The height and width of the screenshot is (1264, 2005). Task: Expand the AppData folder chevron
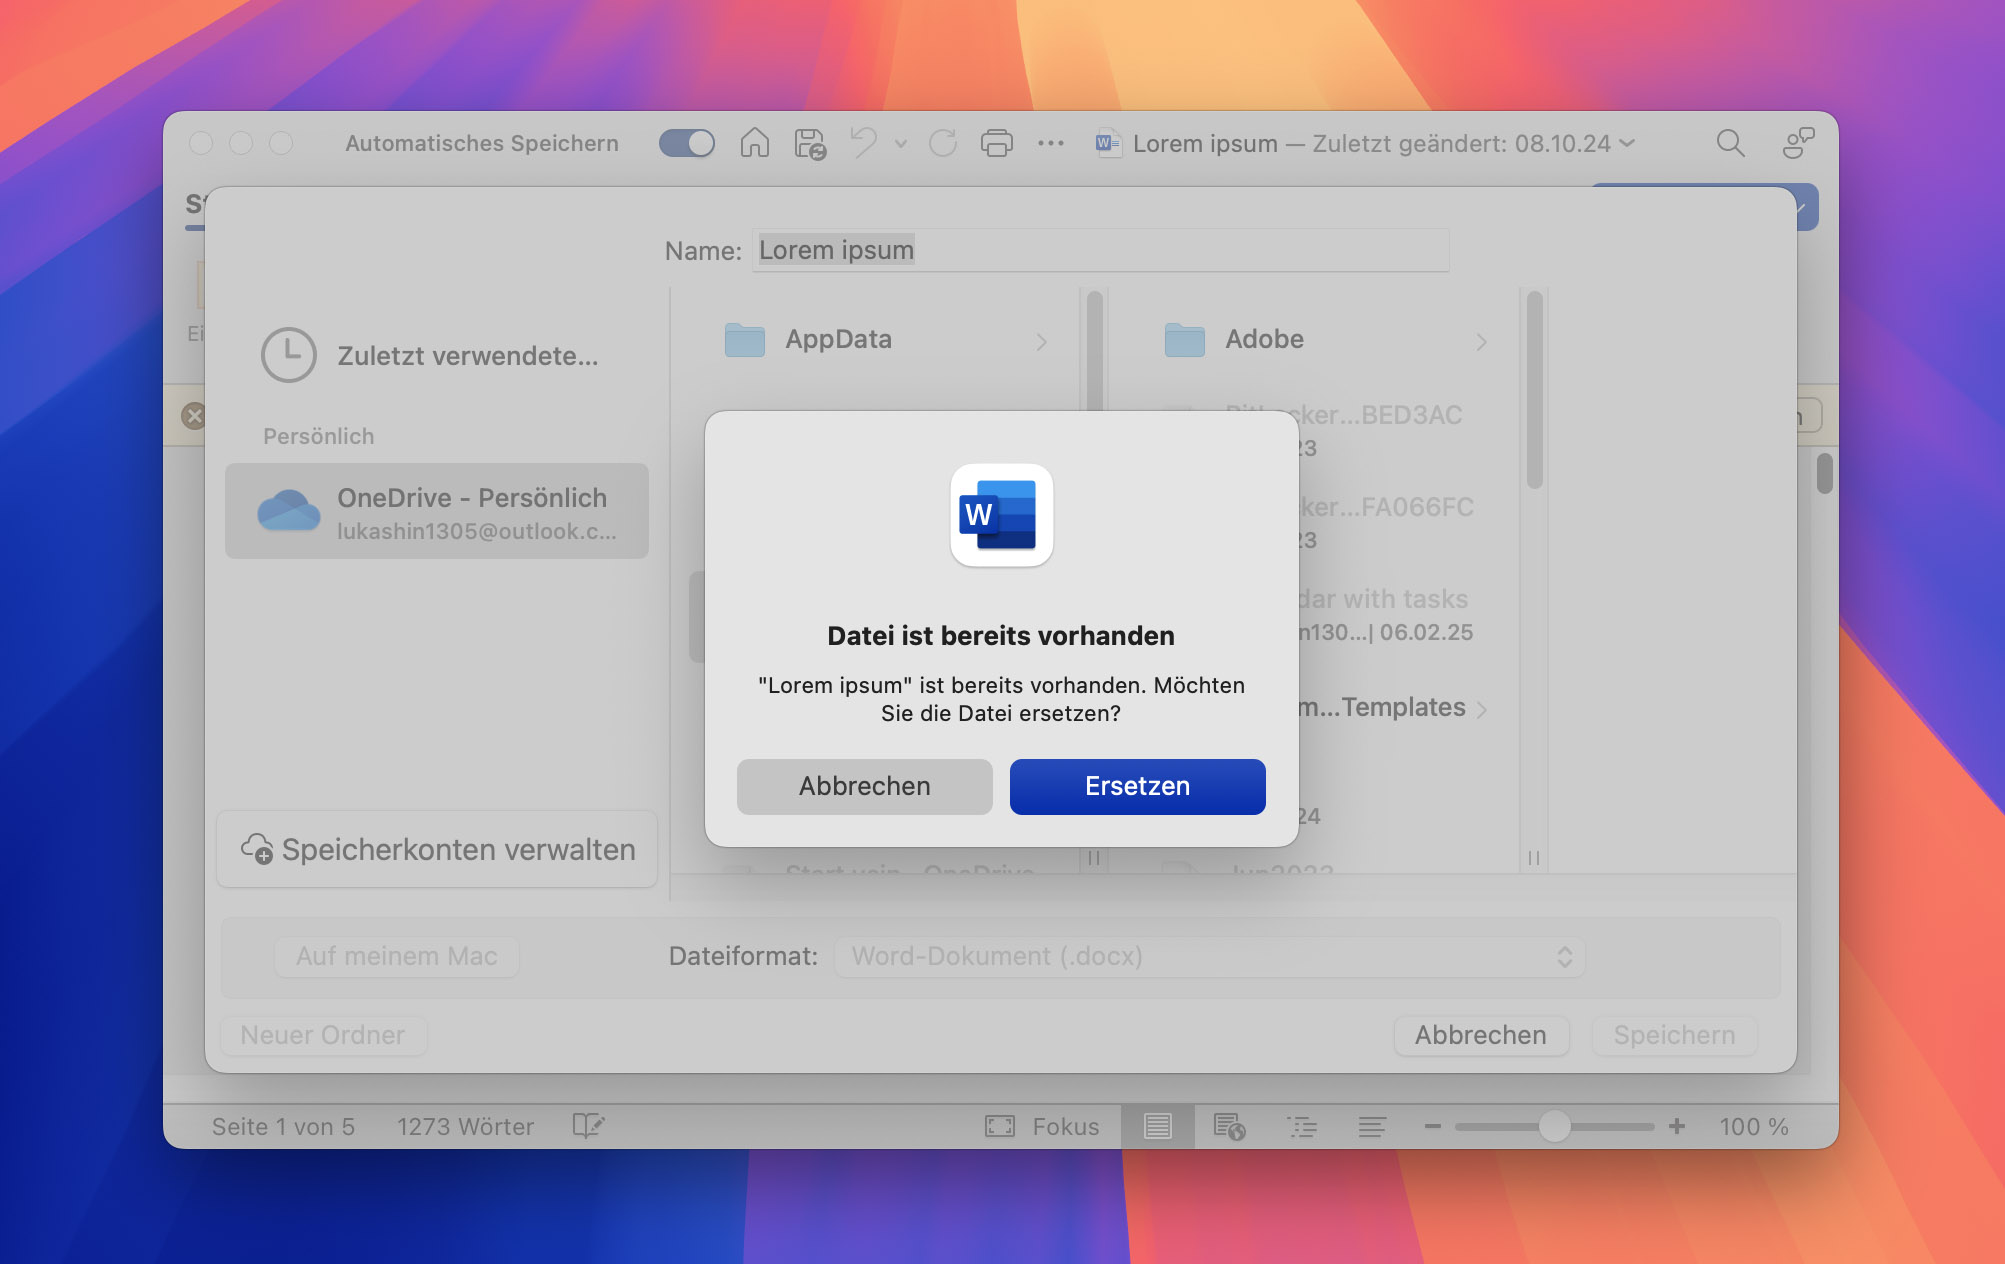tap(1042, 342)
